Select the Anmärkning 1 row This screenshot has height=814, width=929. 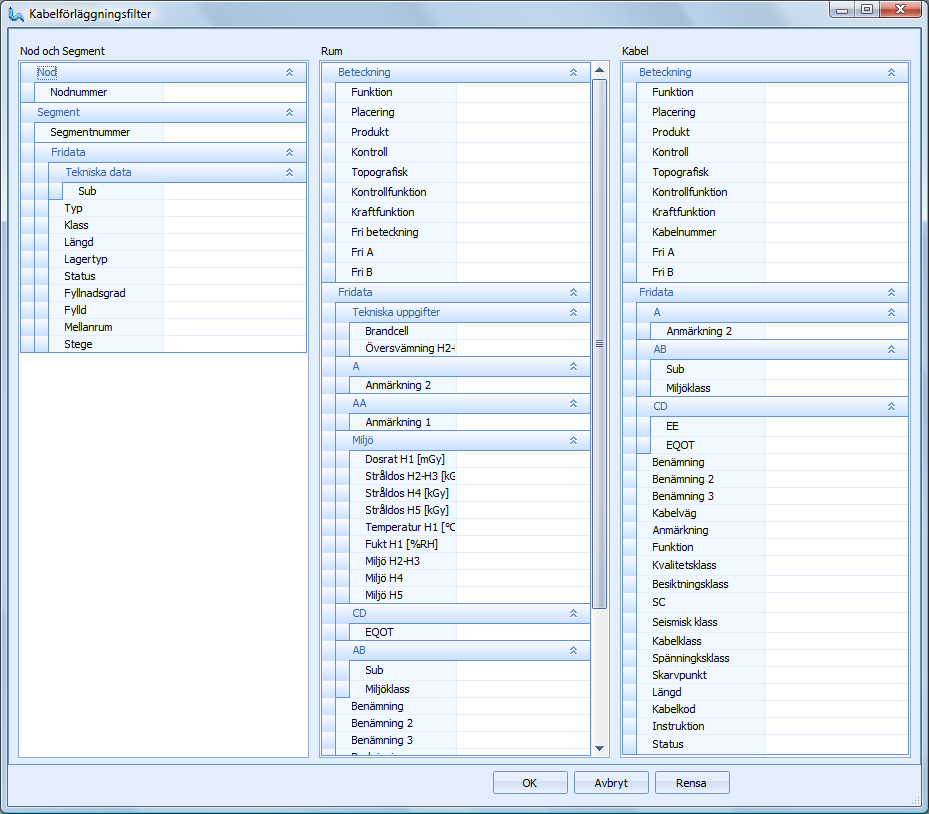tap(470, 422)
